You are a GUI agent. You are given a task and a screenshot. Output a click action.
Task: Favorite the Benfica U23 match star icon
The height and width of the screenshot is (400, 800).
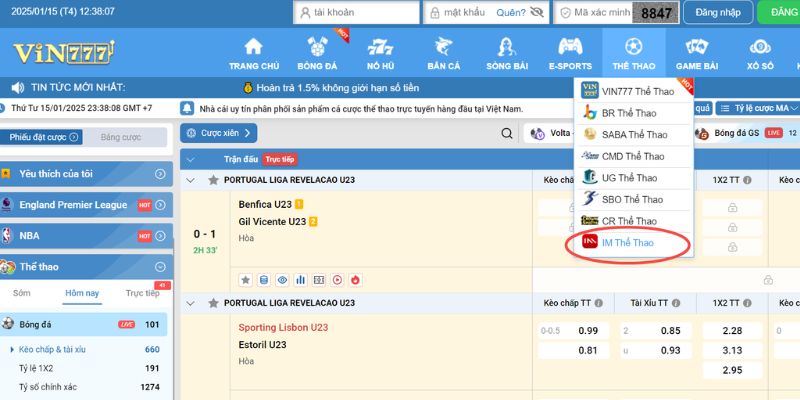tap(245, 280)
